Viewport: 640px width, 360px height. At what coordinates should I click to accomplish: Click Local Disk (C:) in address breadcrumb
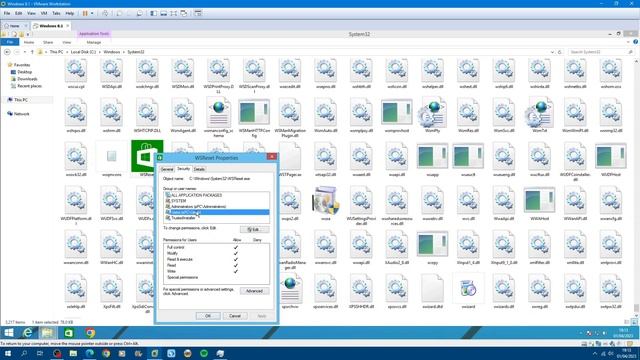click(x=83, y=52)
